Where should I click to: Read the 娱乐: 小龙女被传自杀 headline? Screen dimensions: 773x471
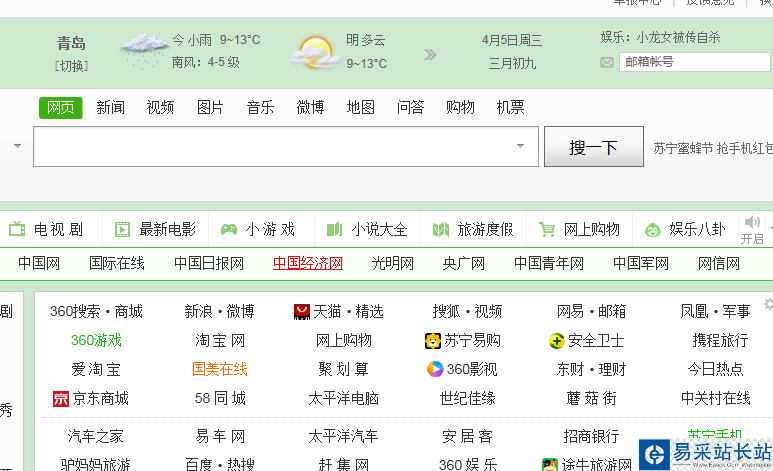click(x=661, y=37)
